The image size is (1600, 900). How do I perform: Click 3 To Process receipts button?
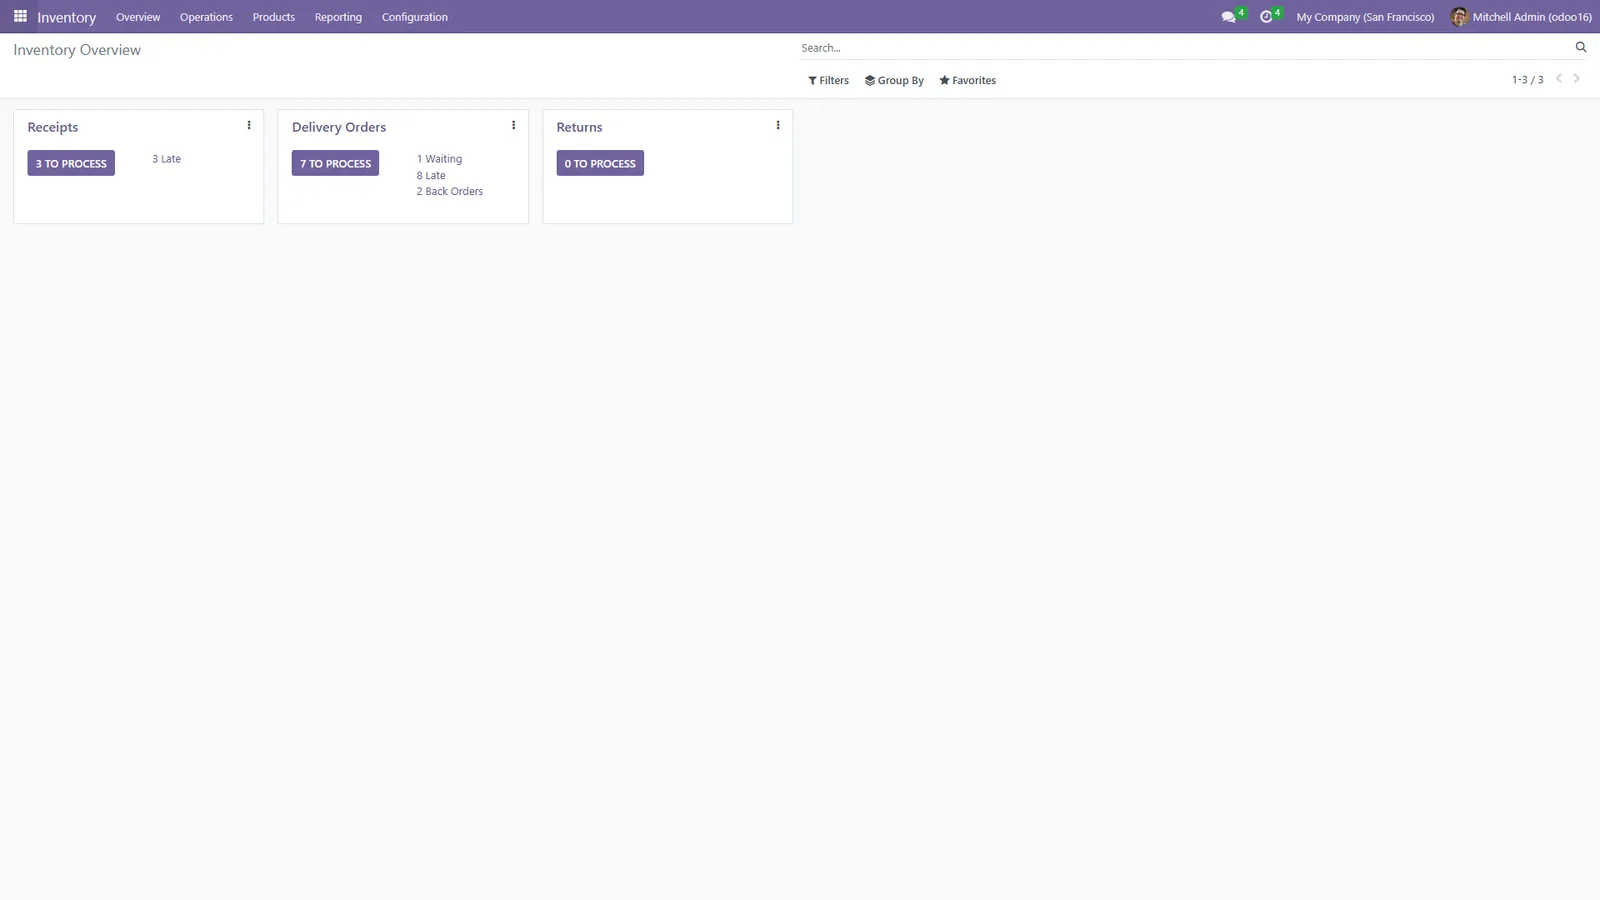click(x=71, y=163)
